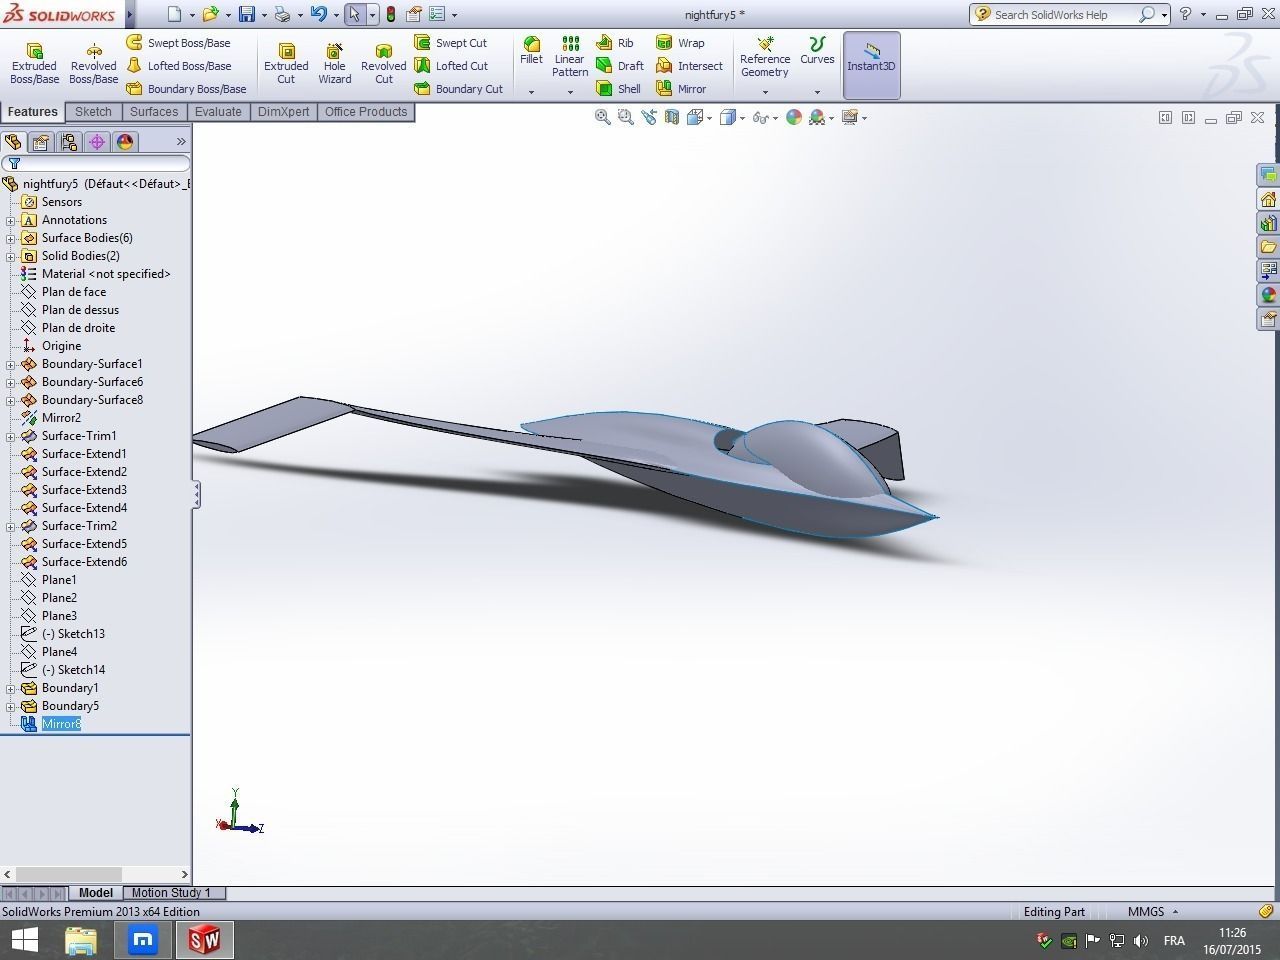Activate the Revolved Cut tool
The height and width of the screenshot is (960, 1280).
[x=384, y=64]
